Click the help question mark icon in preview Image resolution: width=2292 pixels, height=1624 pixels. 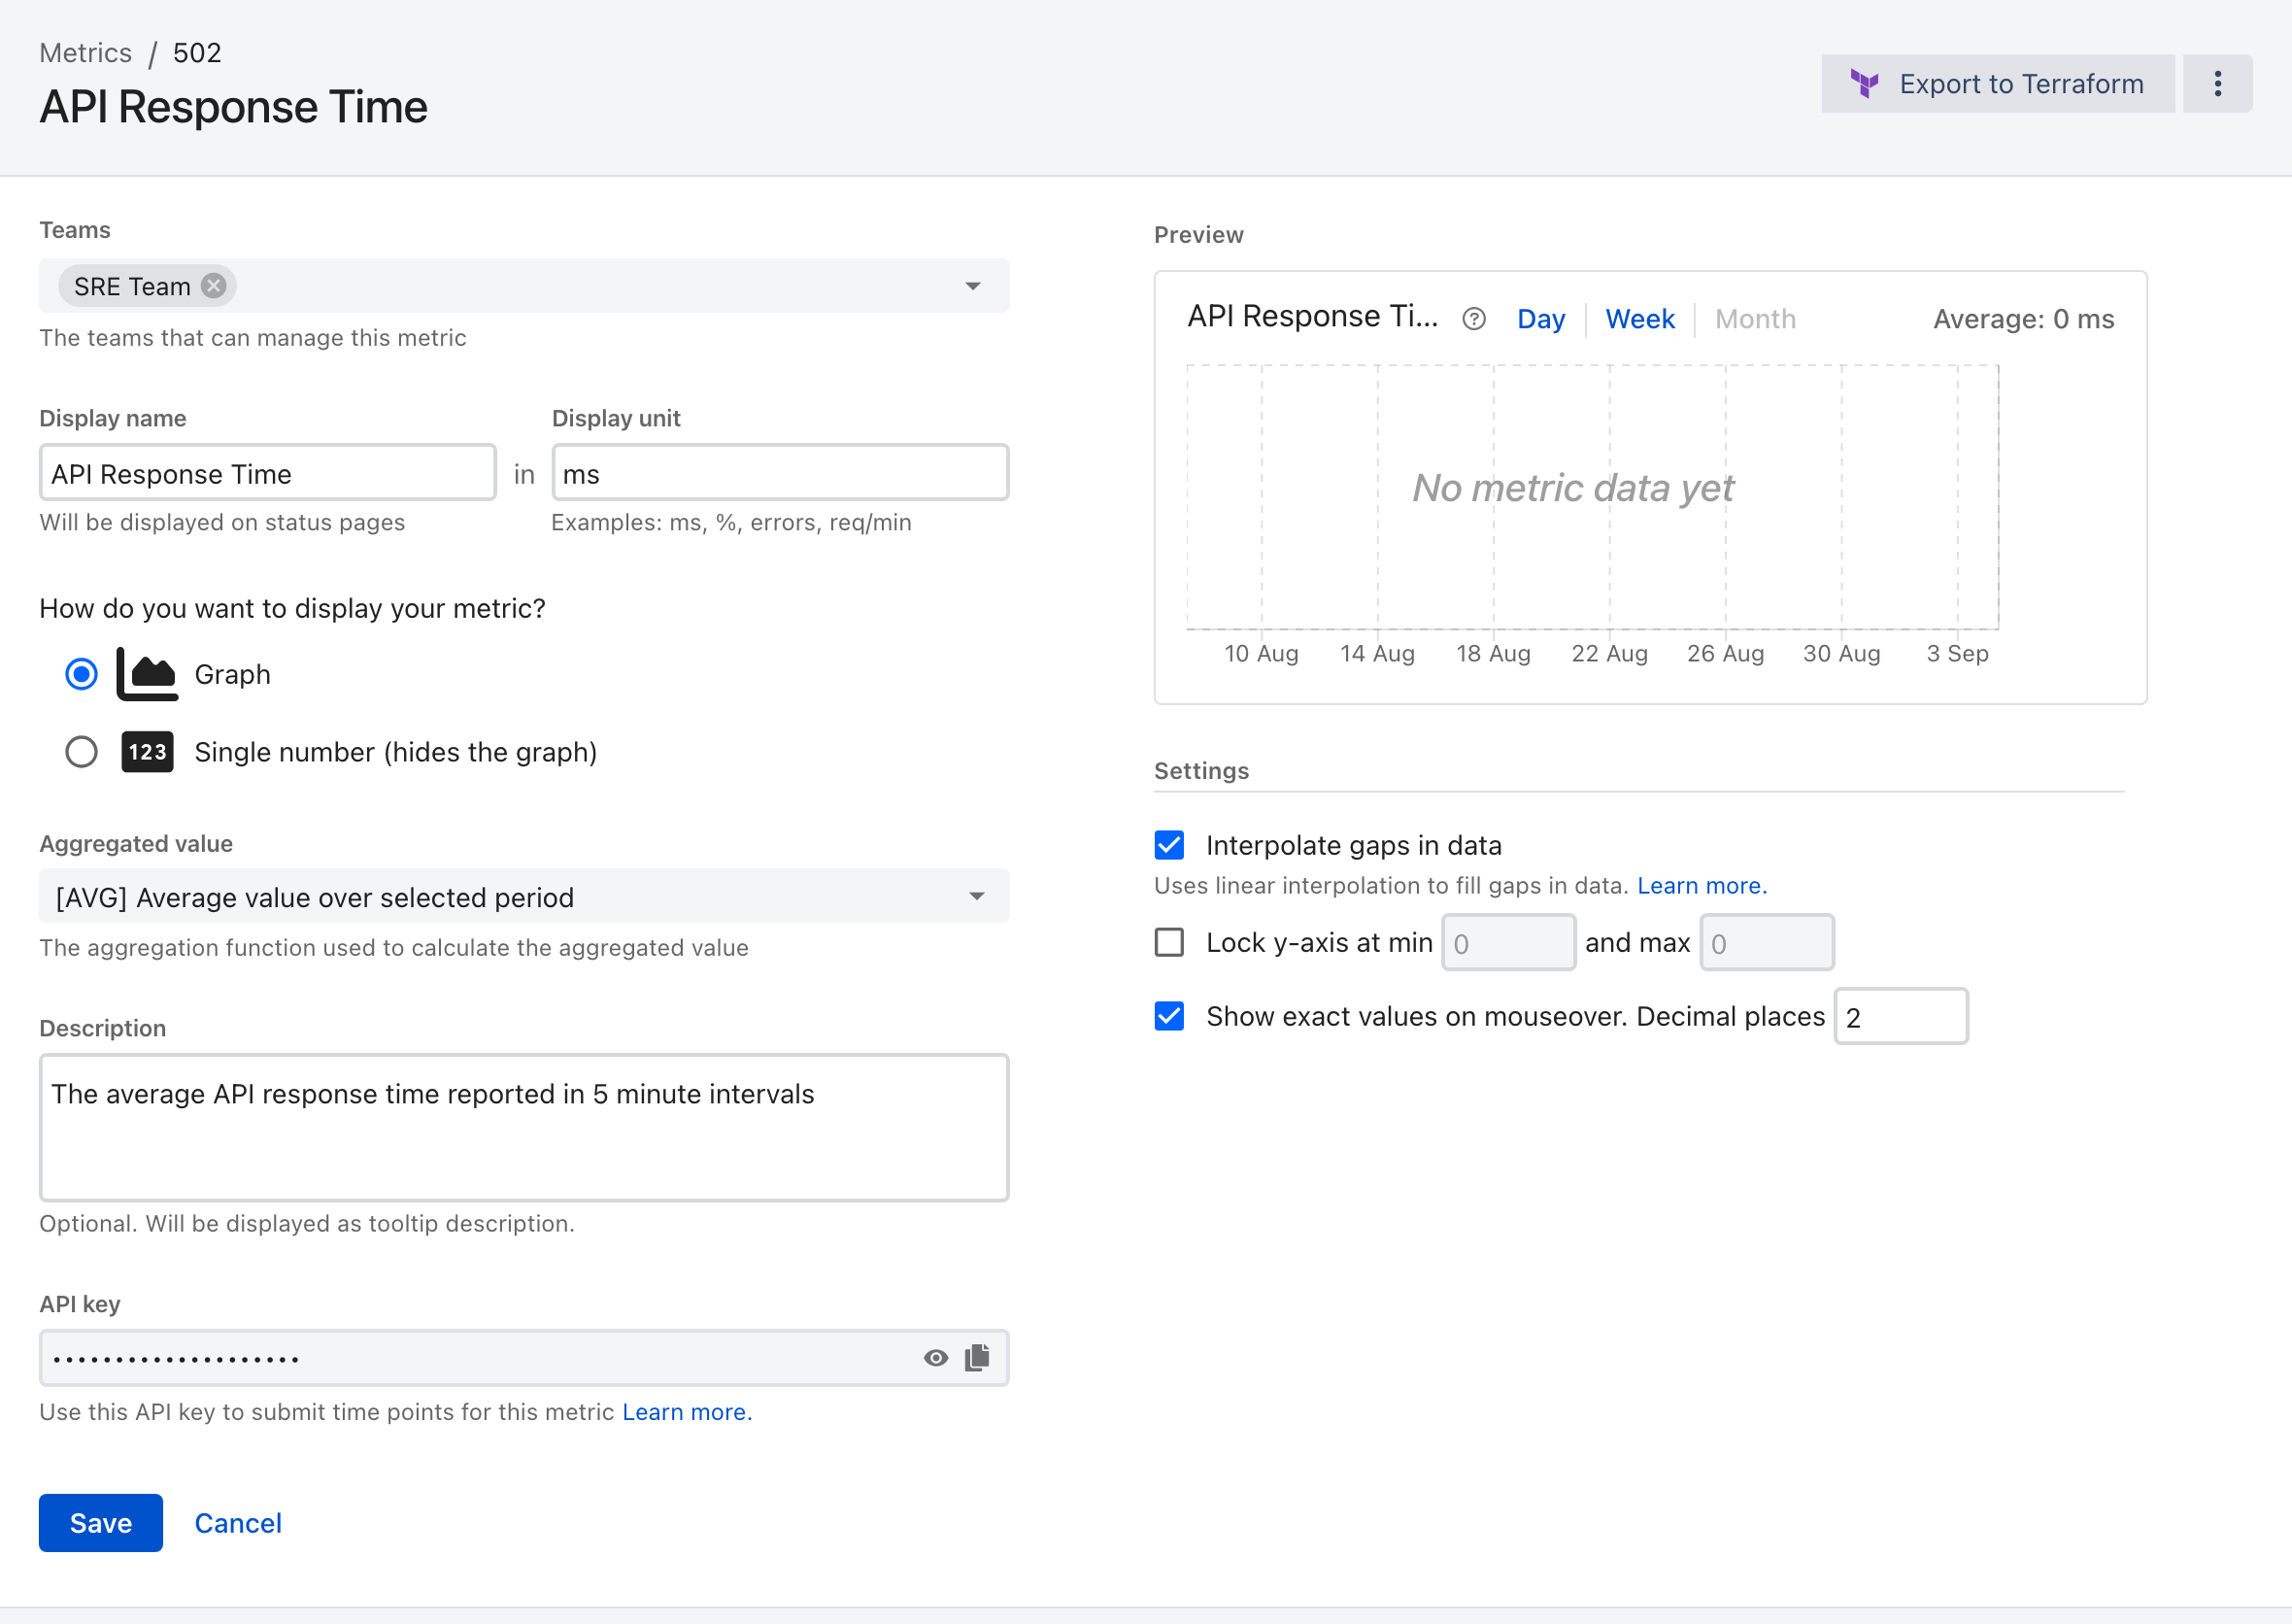click(x=1473, y=319)
